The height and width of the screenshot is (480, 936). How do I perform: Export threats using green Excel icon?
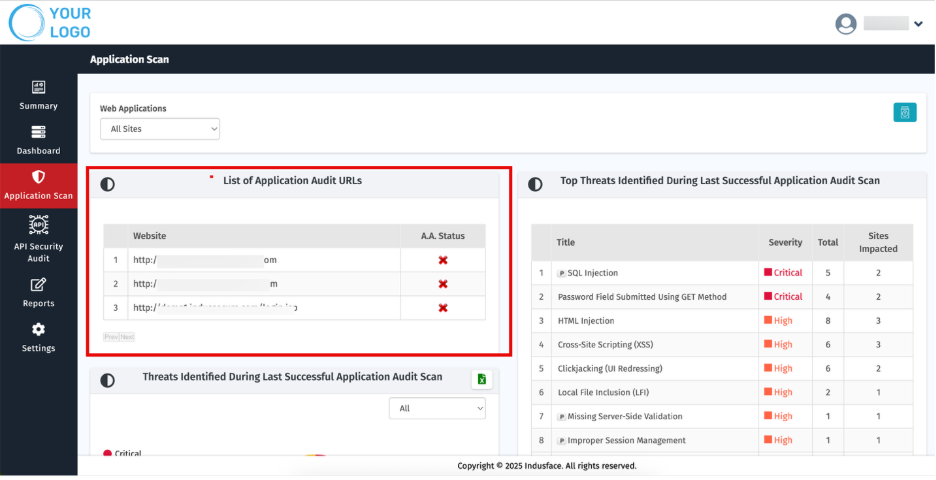pyautogui.click(x=482, y=379)
